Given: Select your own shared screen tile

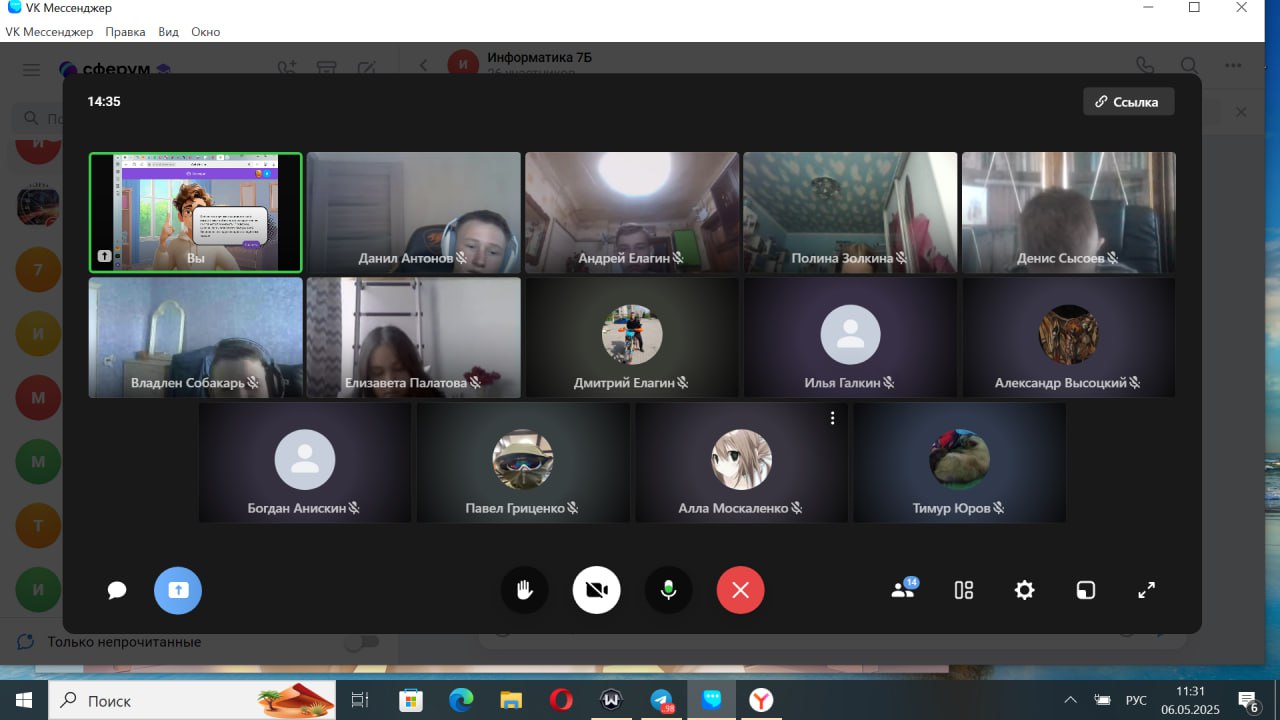Looking at the screenshot, I should (x=195, y=212).
